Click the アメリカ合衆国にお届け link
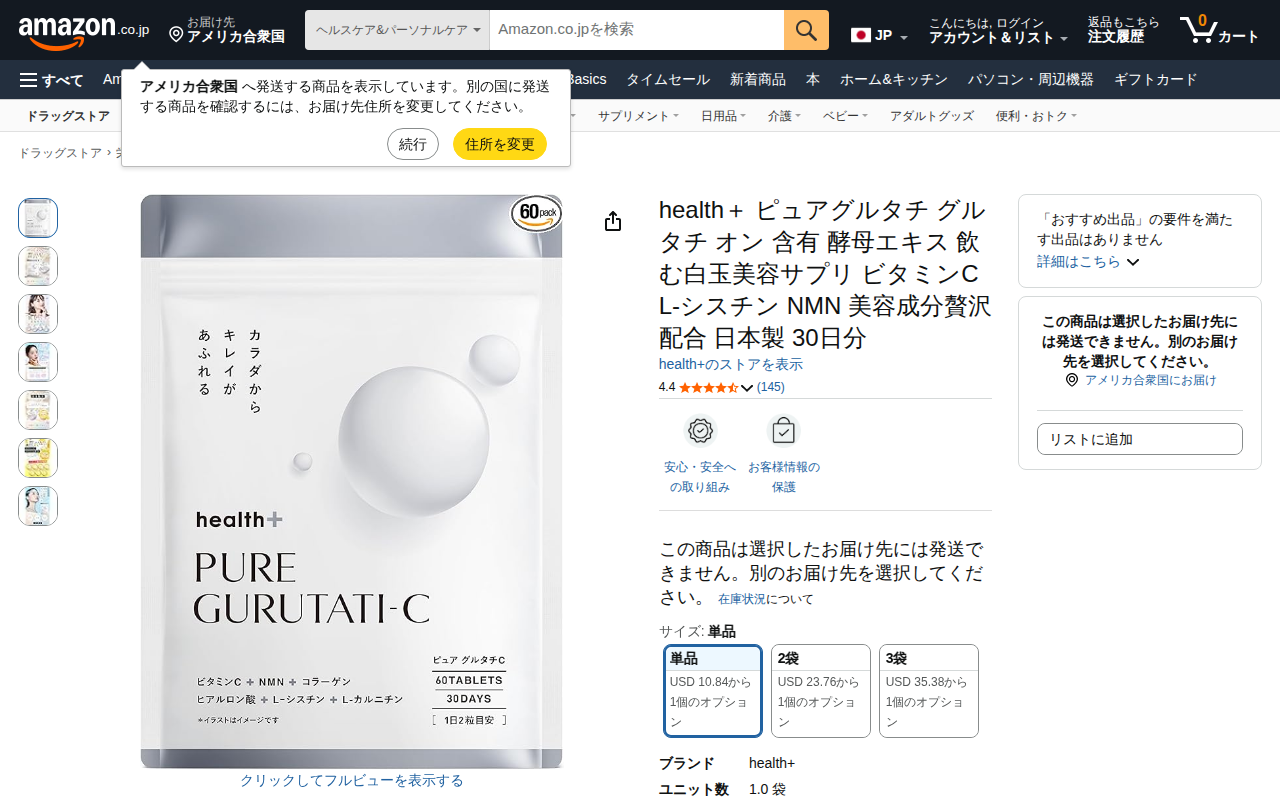Viewport: 1280px width, 800px height. 1151,380
